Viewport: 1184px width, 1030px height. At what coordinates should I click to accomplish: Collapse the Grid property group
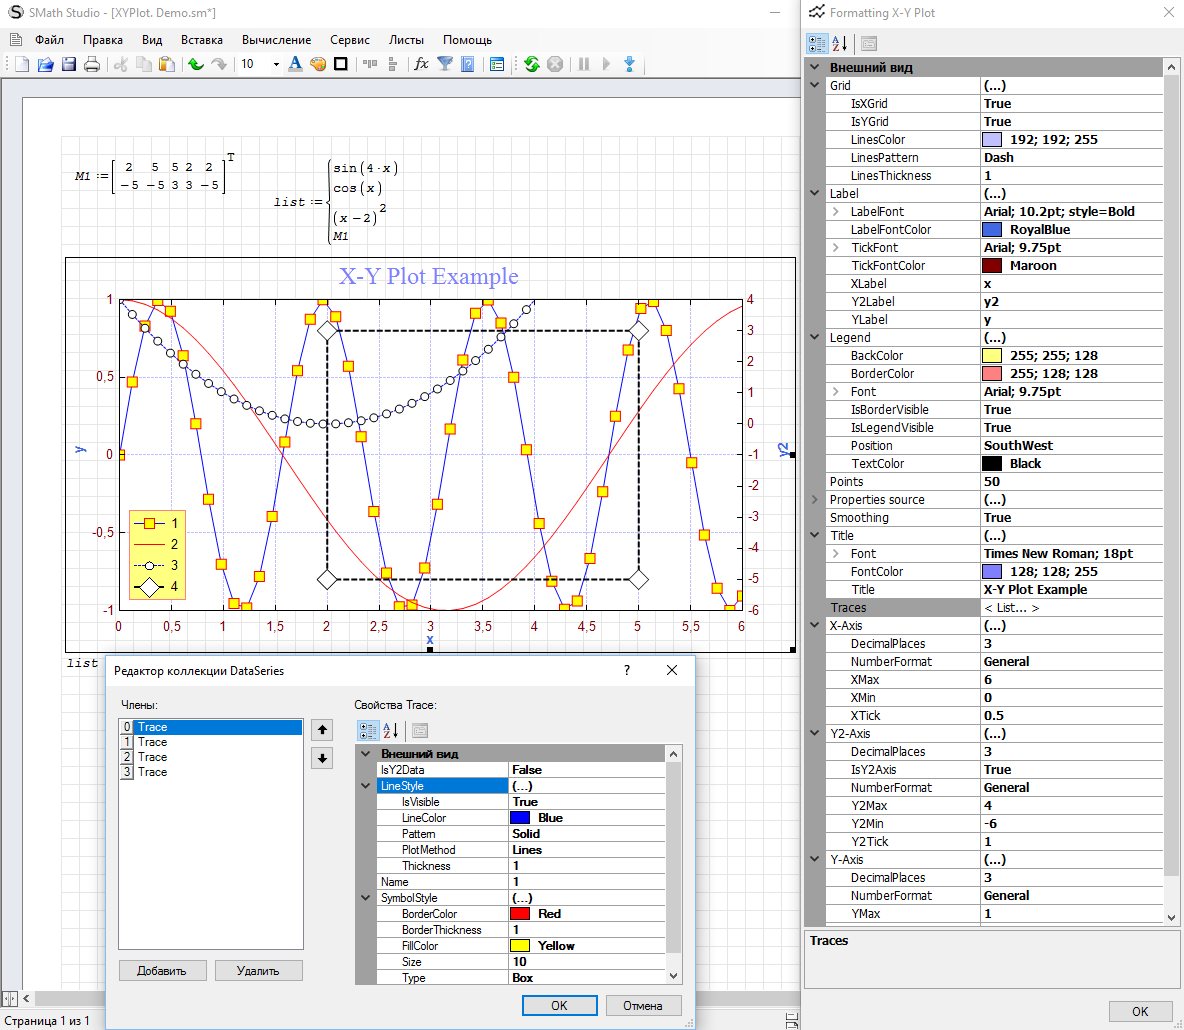[815, 86]
